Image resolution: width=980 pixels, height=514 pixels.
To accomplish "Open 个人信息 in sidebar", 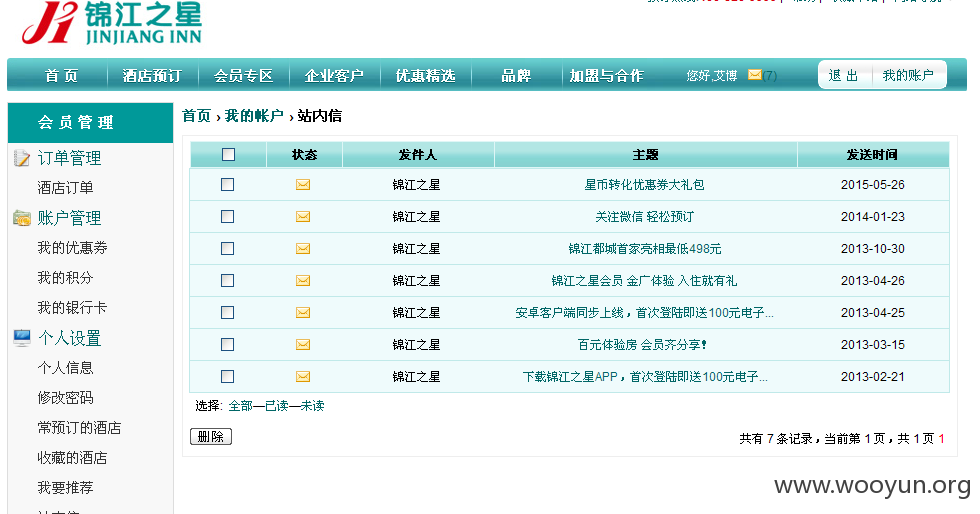I will [66, 368].
